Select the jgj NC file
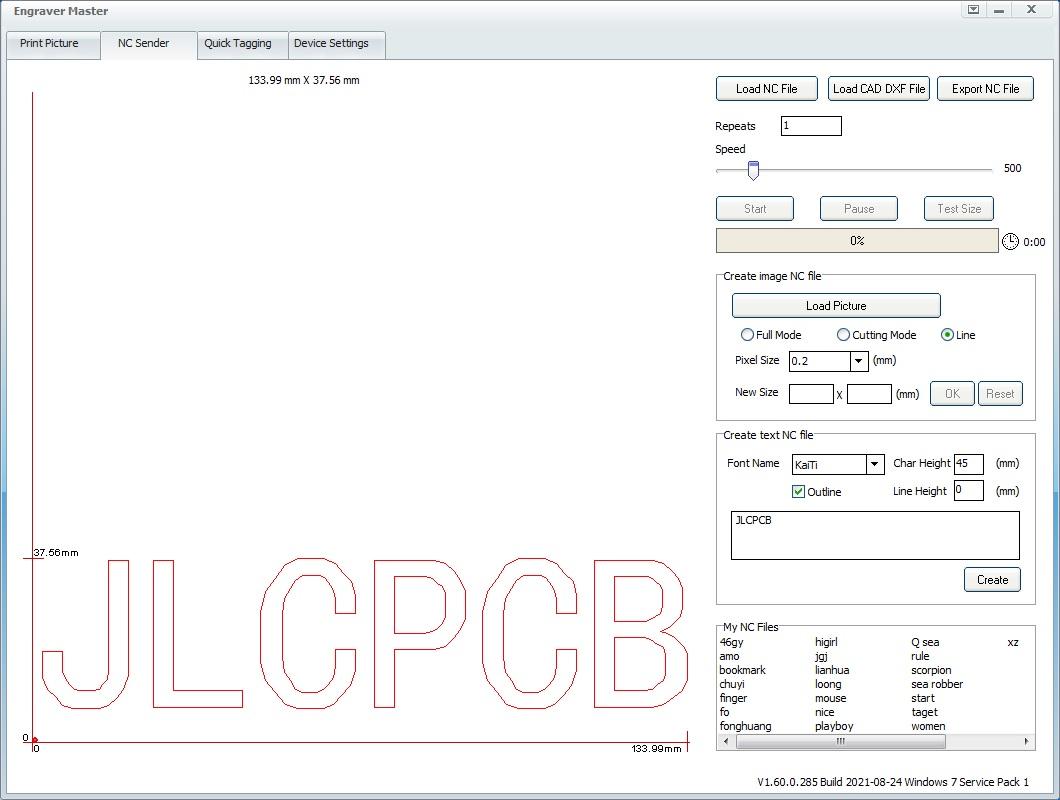Image resolution: width=1060 pixels, height=800 pixels. 821,657
